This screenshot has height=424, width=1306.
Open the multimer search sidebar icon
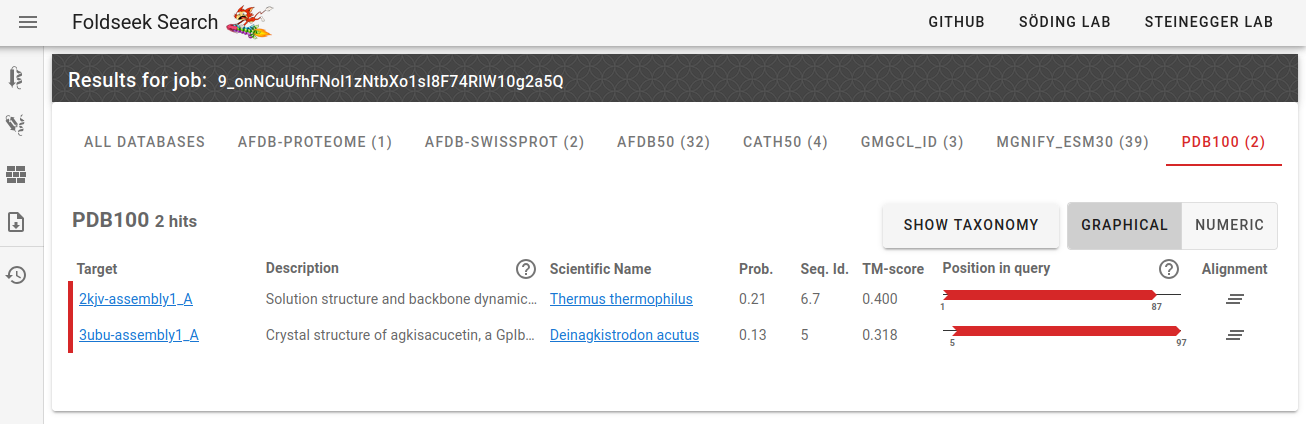(x=16, y=125)
